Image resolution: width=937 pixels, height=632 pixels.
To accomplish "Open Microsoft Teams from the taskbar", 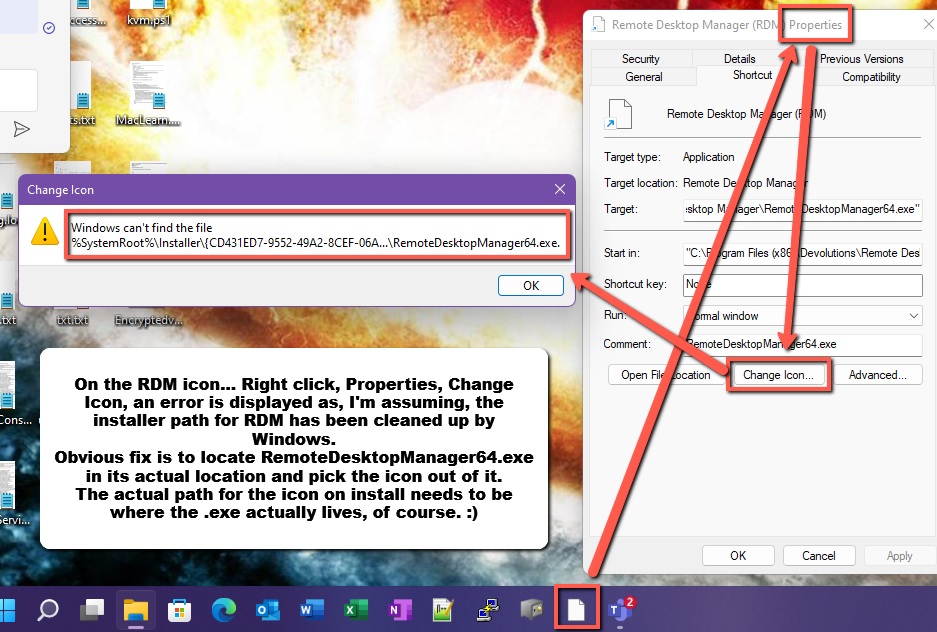I will click(621, 608).
